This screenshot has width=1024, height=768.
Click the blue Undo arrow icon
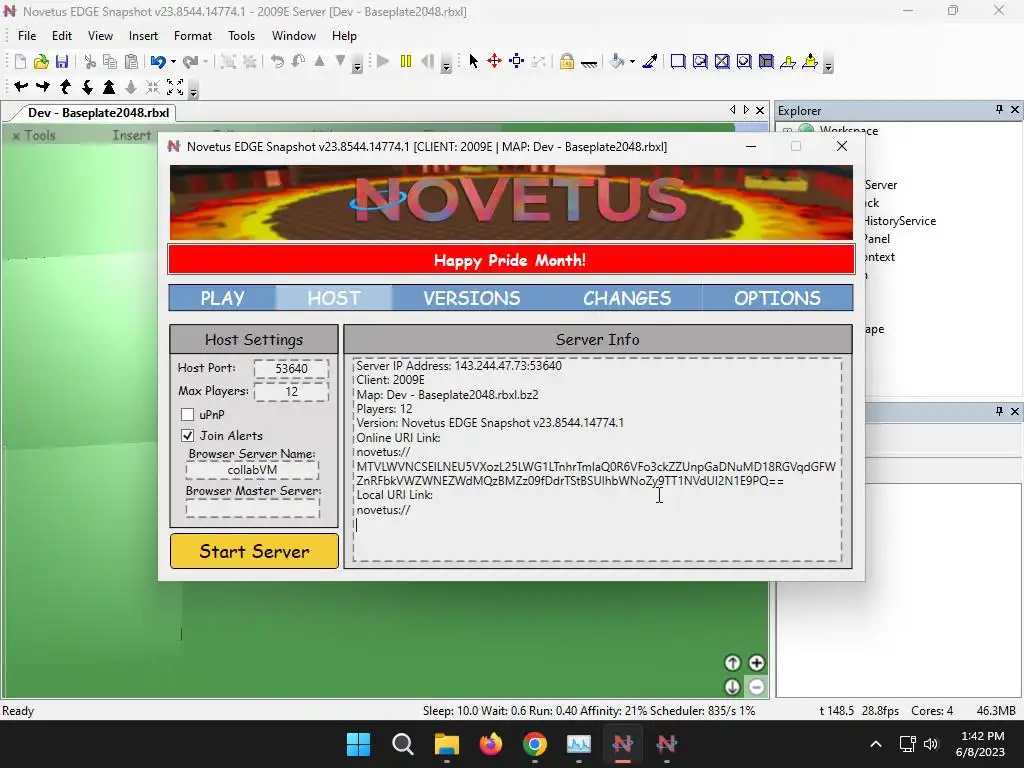coord(157,62)
